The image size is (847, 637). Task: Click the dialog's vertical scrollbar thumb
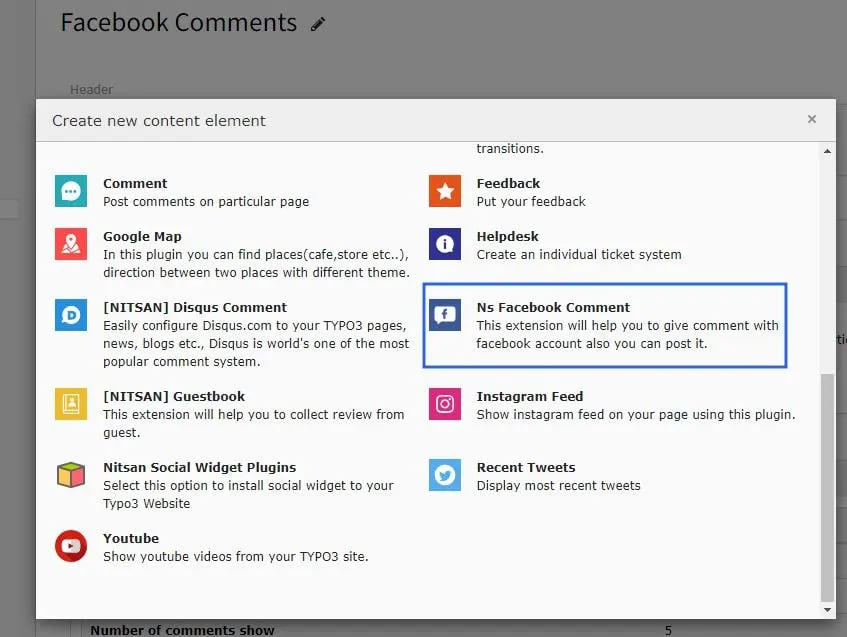(x=827, y=487)
